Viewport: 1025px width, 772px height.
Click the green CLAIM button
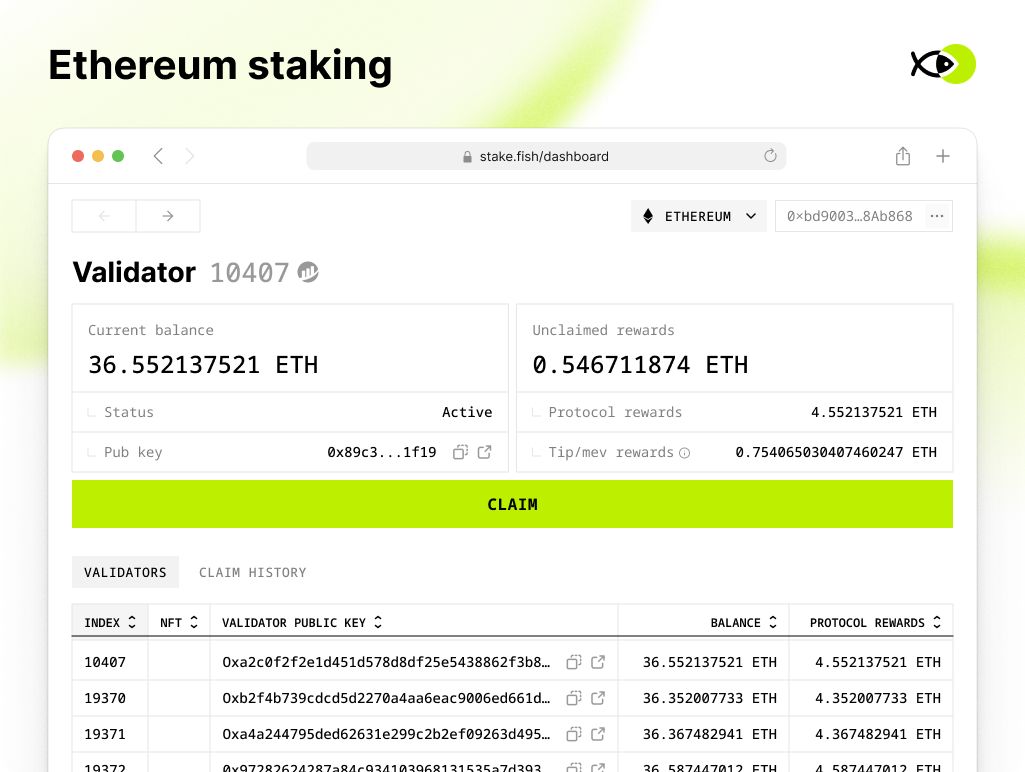click(x=512, y=504)
